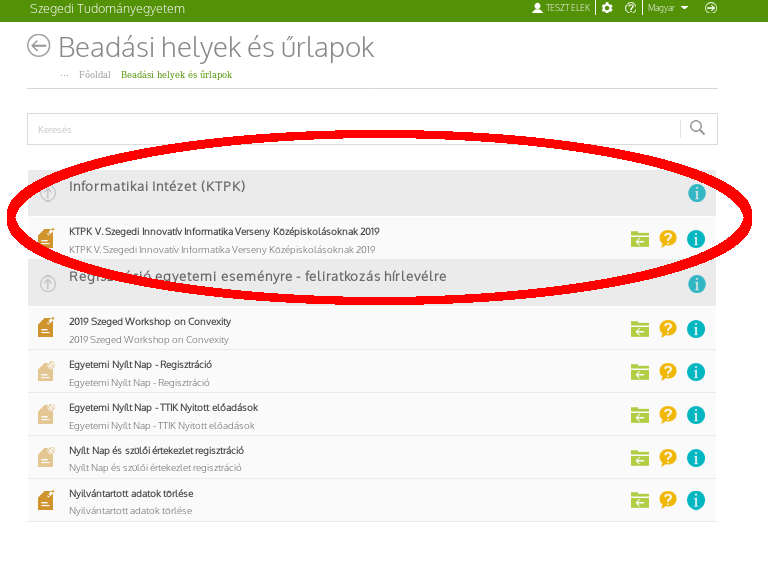The height and width of the screenshot is (570, 768).
Task: Open the settings gear in top bar
Action: 606,8
